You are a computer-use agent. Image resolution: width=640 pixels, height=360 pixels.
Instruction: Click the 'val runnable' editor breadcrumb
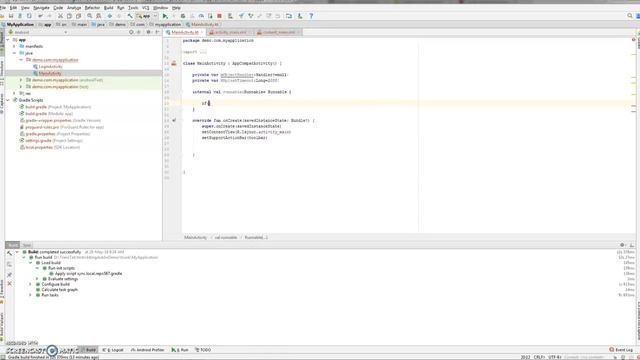226,238
